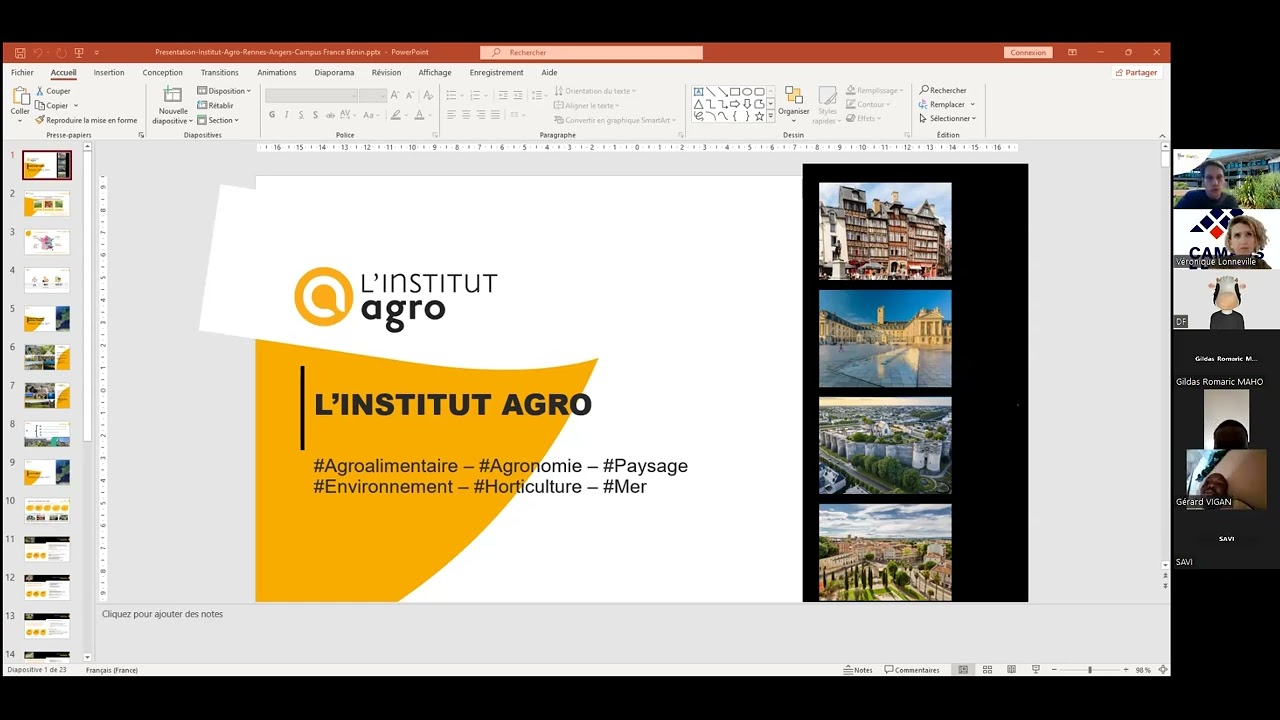The height and width of the screenshot is (720, 1280).
Task: Start slideshow from beginning using quick access icon
Action: coord(79,52)
